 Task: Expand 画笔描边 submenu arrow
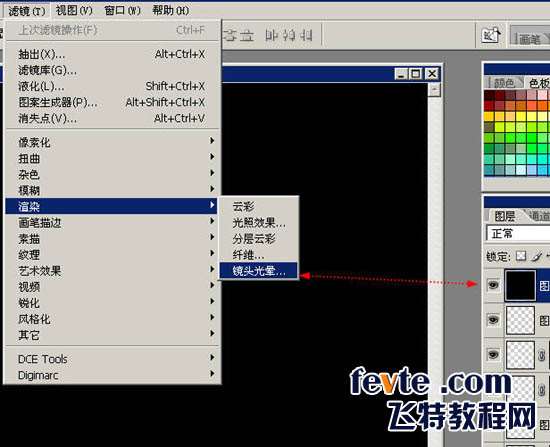[212, 221]
